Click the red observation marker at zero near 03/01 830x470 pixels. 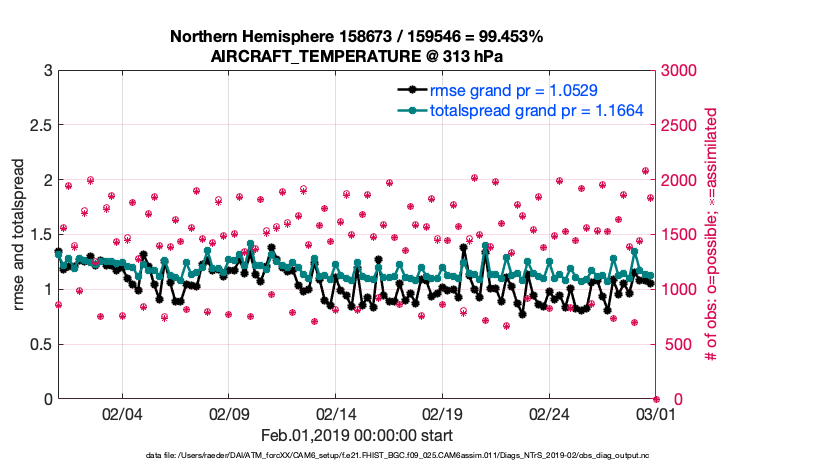click(655, 399)
